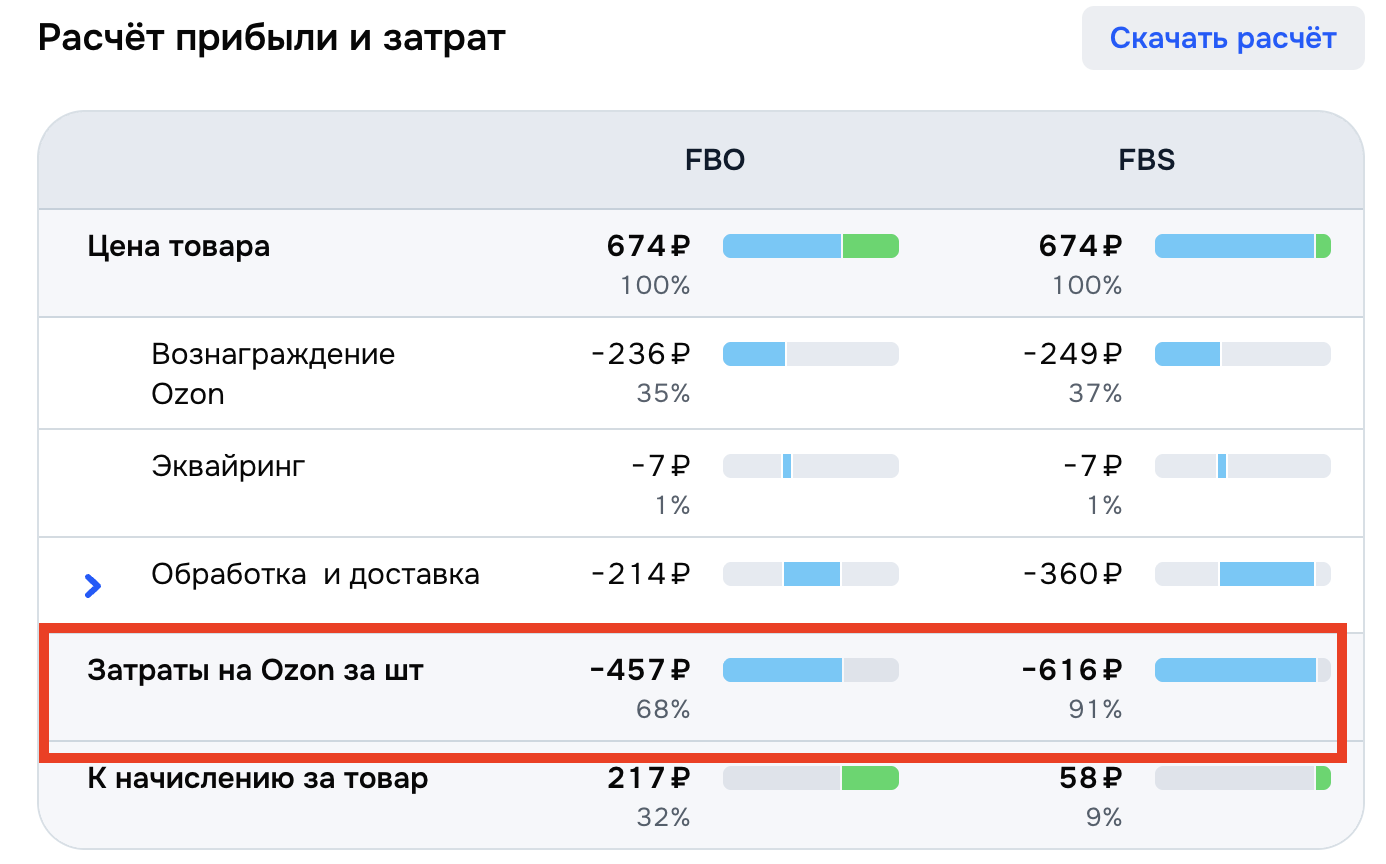Select the Цена товара row
The height and width of the screenshot is (864, 1386).
tap(180, 246)
